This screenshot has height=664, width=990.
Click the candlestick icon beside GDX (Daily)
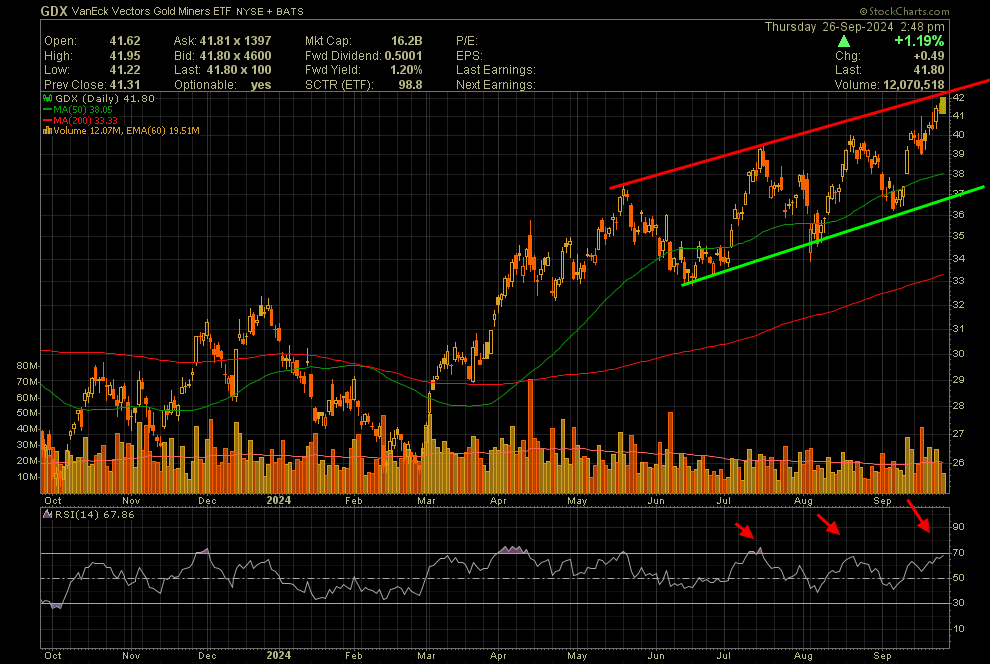[47, 98]
